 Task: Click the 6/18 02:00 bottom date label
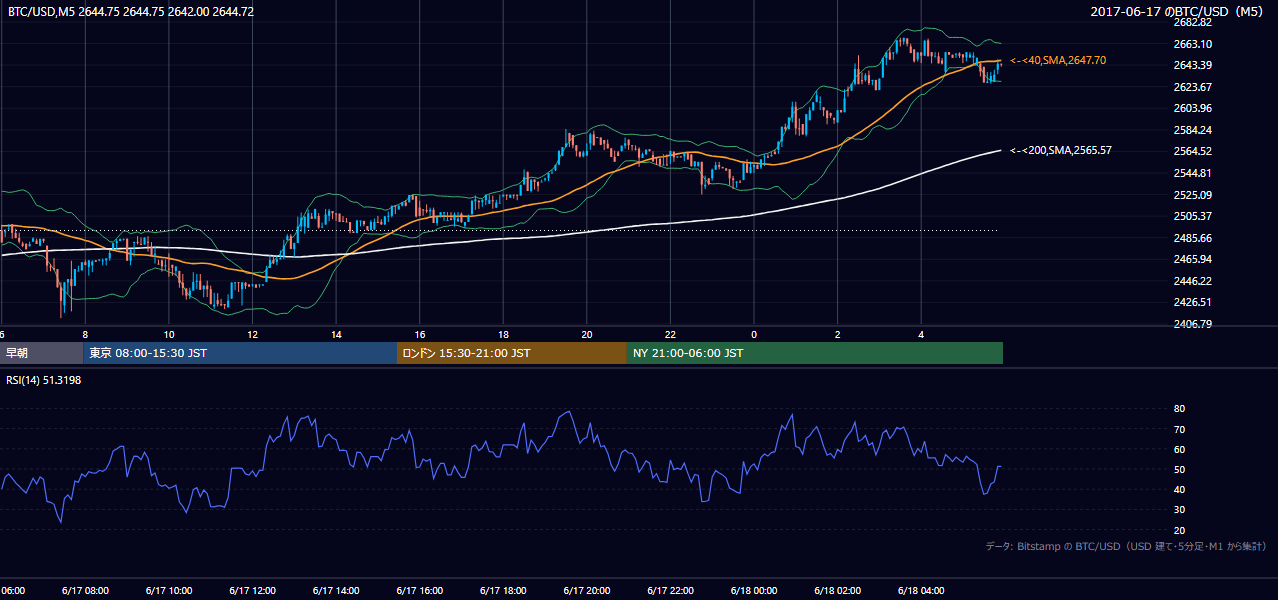[838, 590]
